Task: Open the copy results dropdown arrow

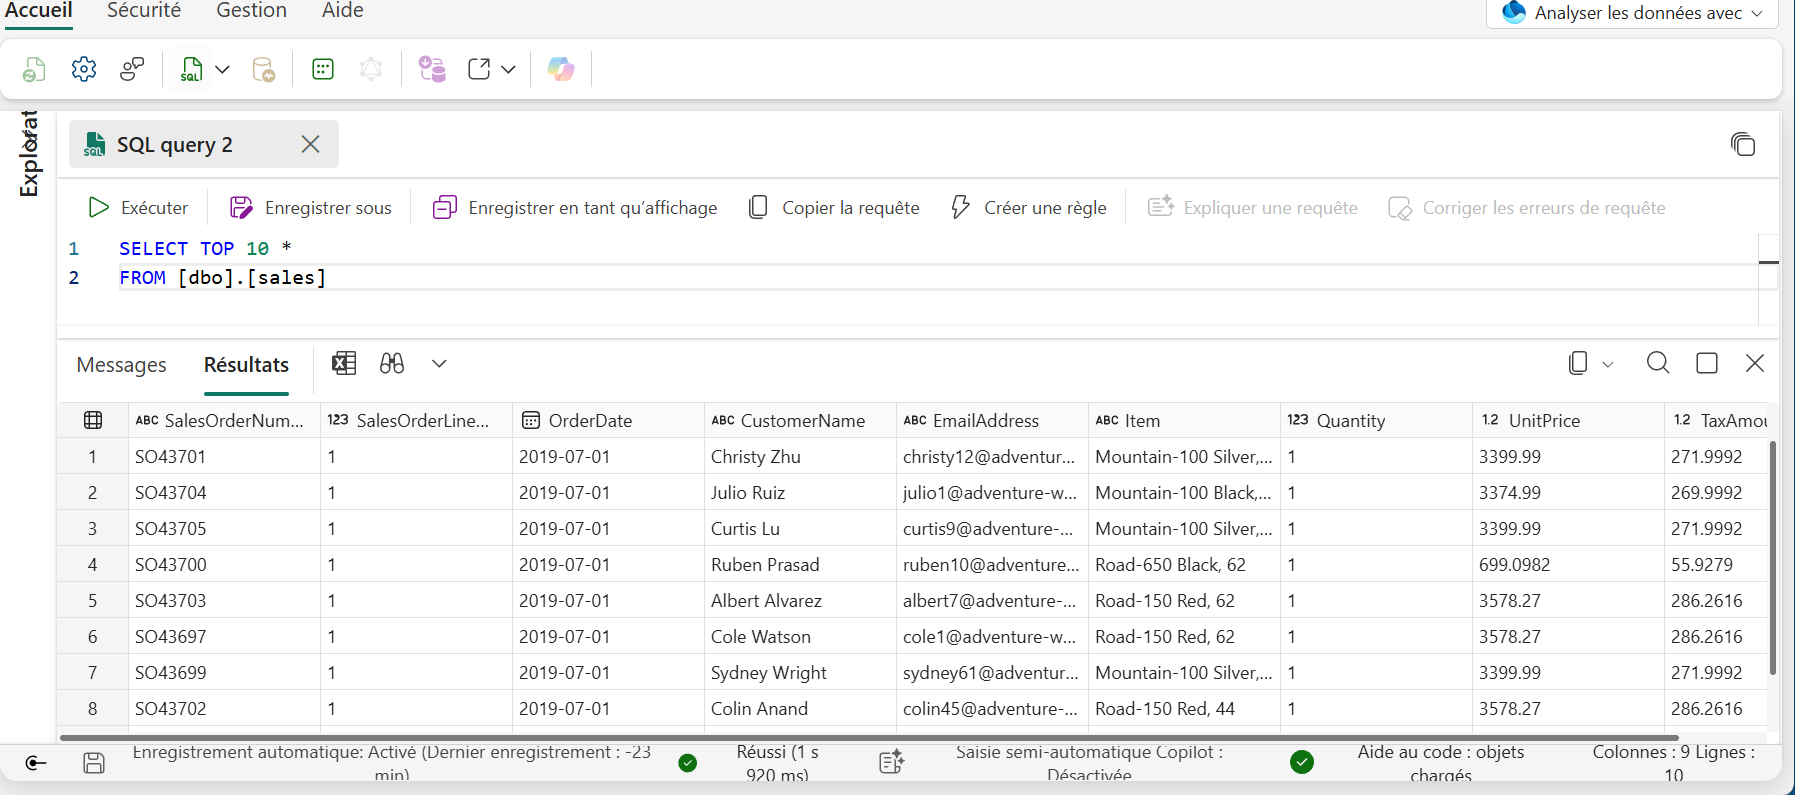Action: [x=1608, y=364]
